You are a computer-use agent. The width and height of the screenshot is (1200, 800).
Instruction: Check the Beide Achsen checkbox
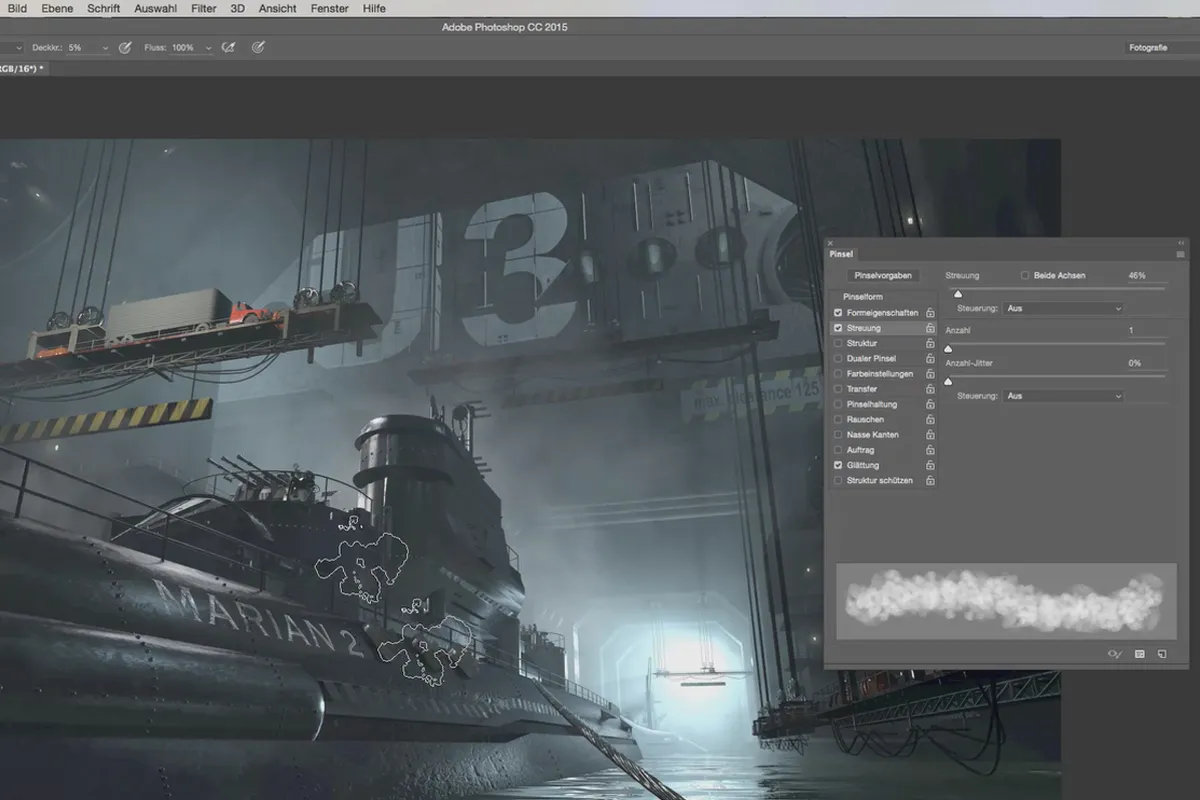click(x=1025, y=275)
